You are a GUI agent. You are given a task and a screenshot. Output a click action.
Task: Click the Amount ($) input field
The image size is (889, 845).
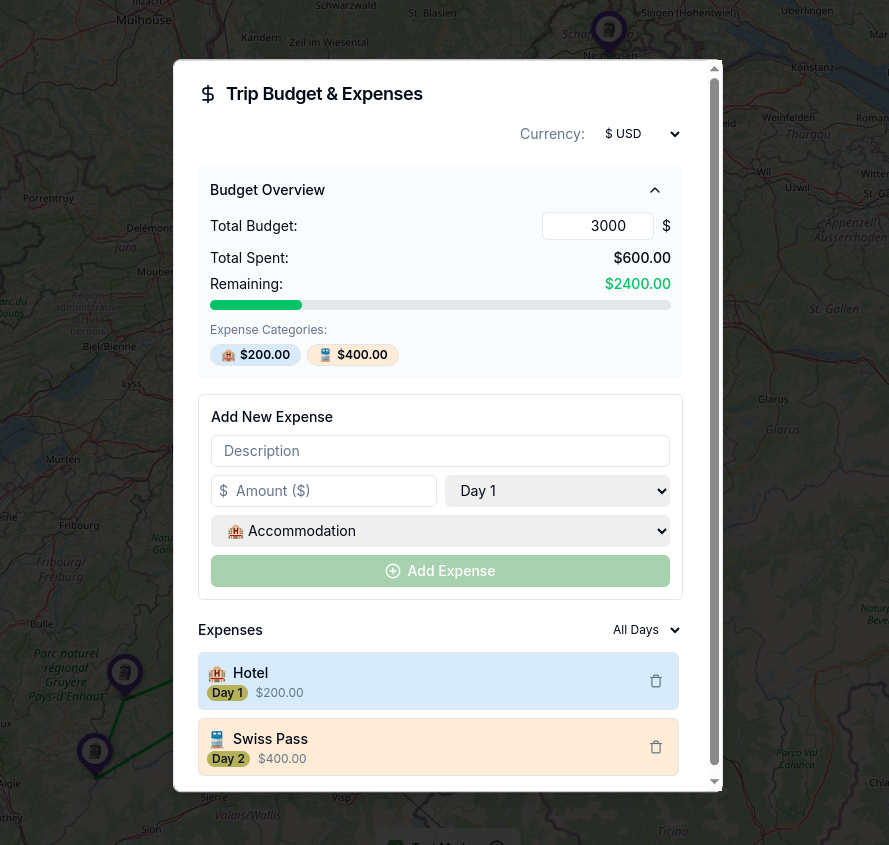click(x=324, y=491)
